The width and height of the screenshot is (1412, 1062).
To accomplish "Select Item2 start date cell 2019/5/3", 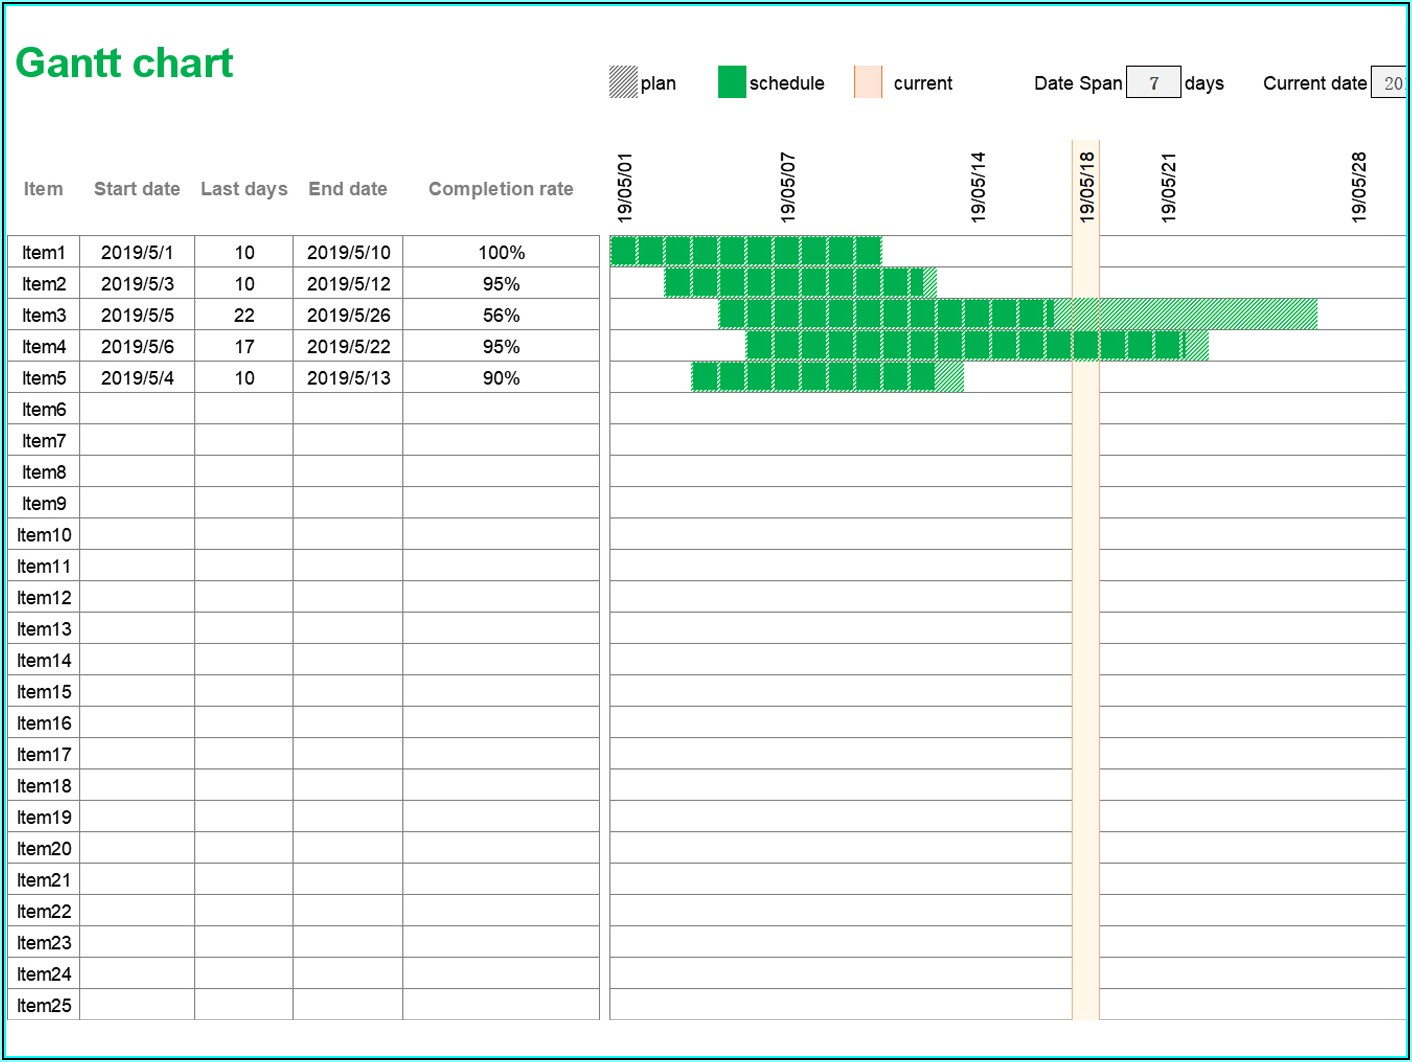I will (x=137, y=284).
